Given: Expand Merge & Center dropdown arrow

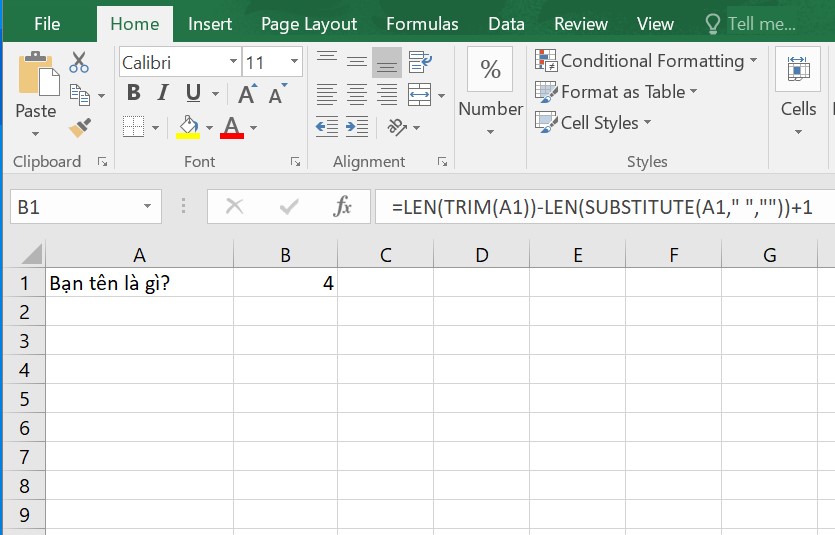Looking at the screenshot, I should pyautogui.click(x=441, y=96).
